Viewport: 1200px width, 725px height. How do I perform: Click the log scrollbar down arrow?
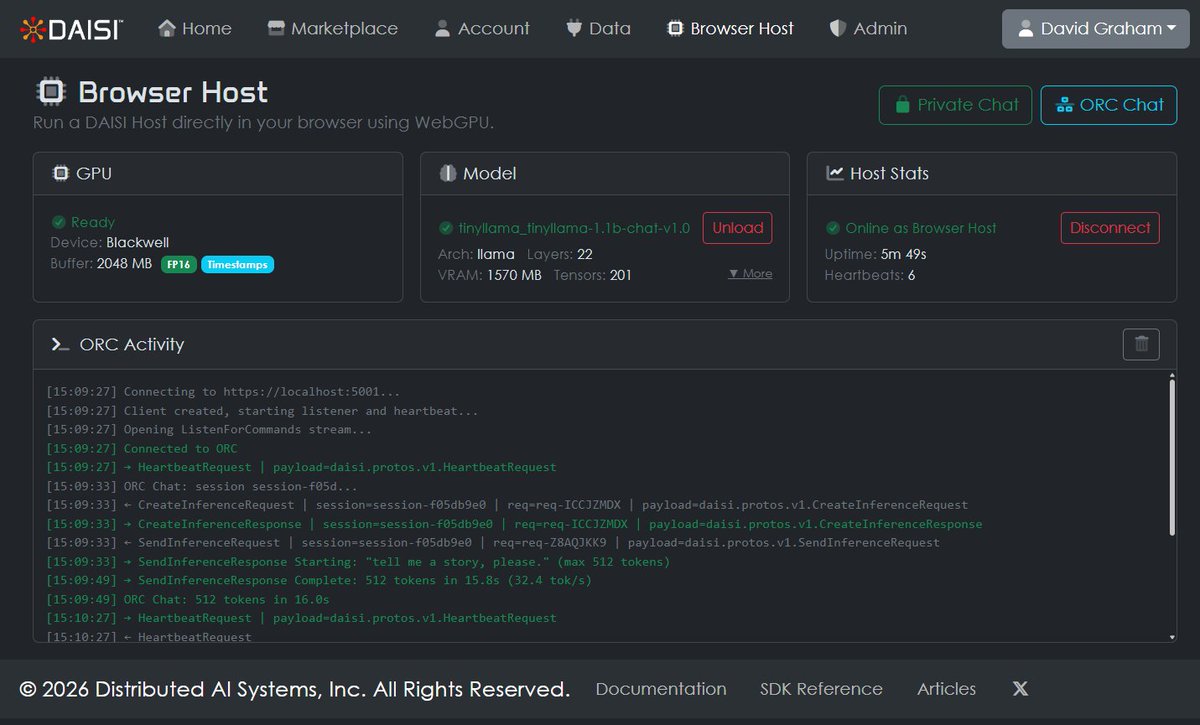[1171, 636]
